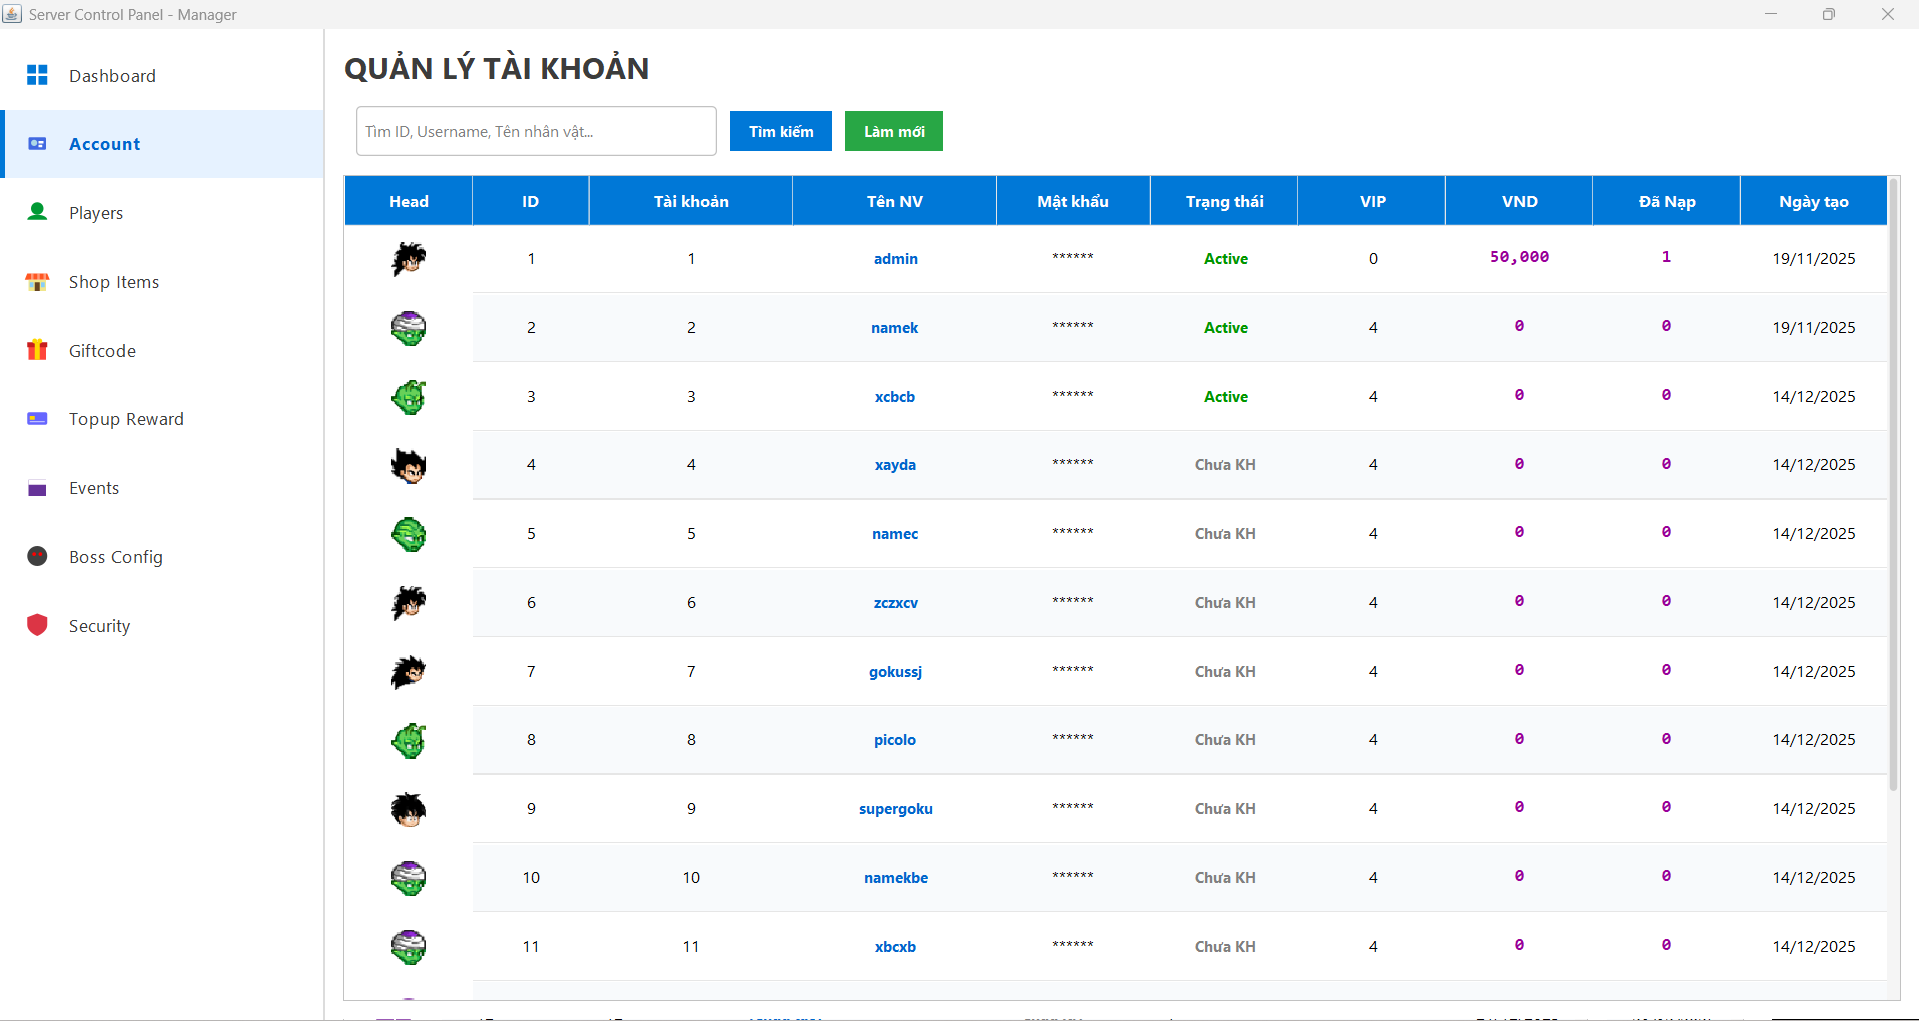Click the Trạng thái column header
This screenshot has height=1021, width=1919.
pos(1224,201)
